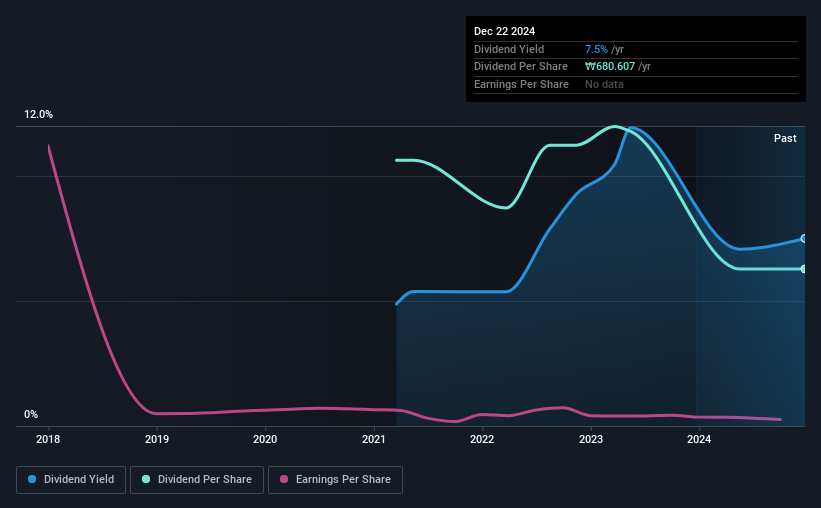This screenshot has width=821, height=508.
Task: Click the 2022 x-axis label
Action: (x=482, y=439)
